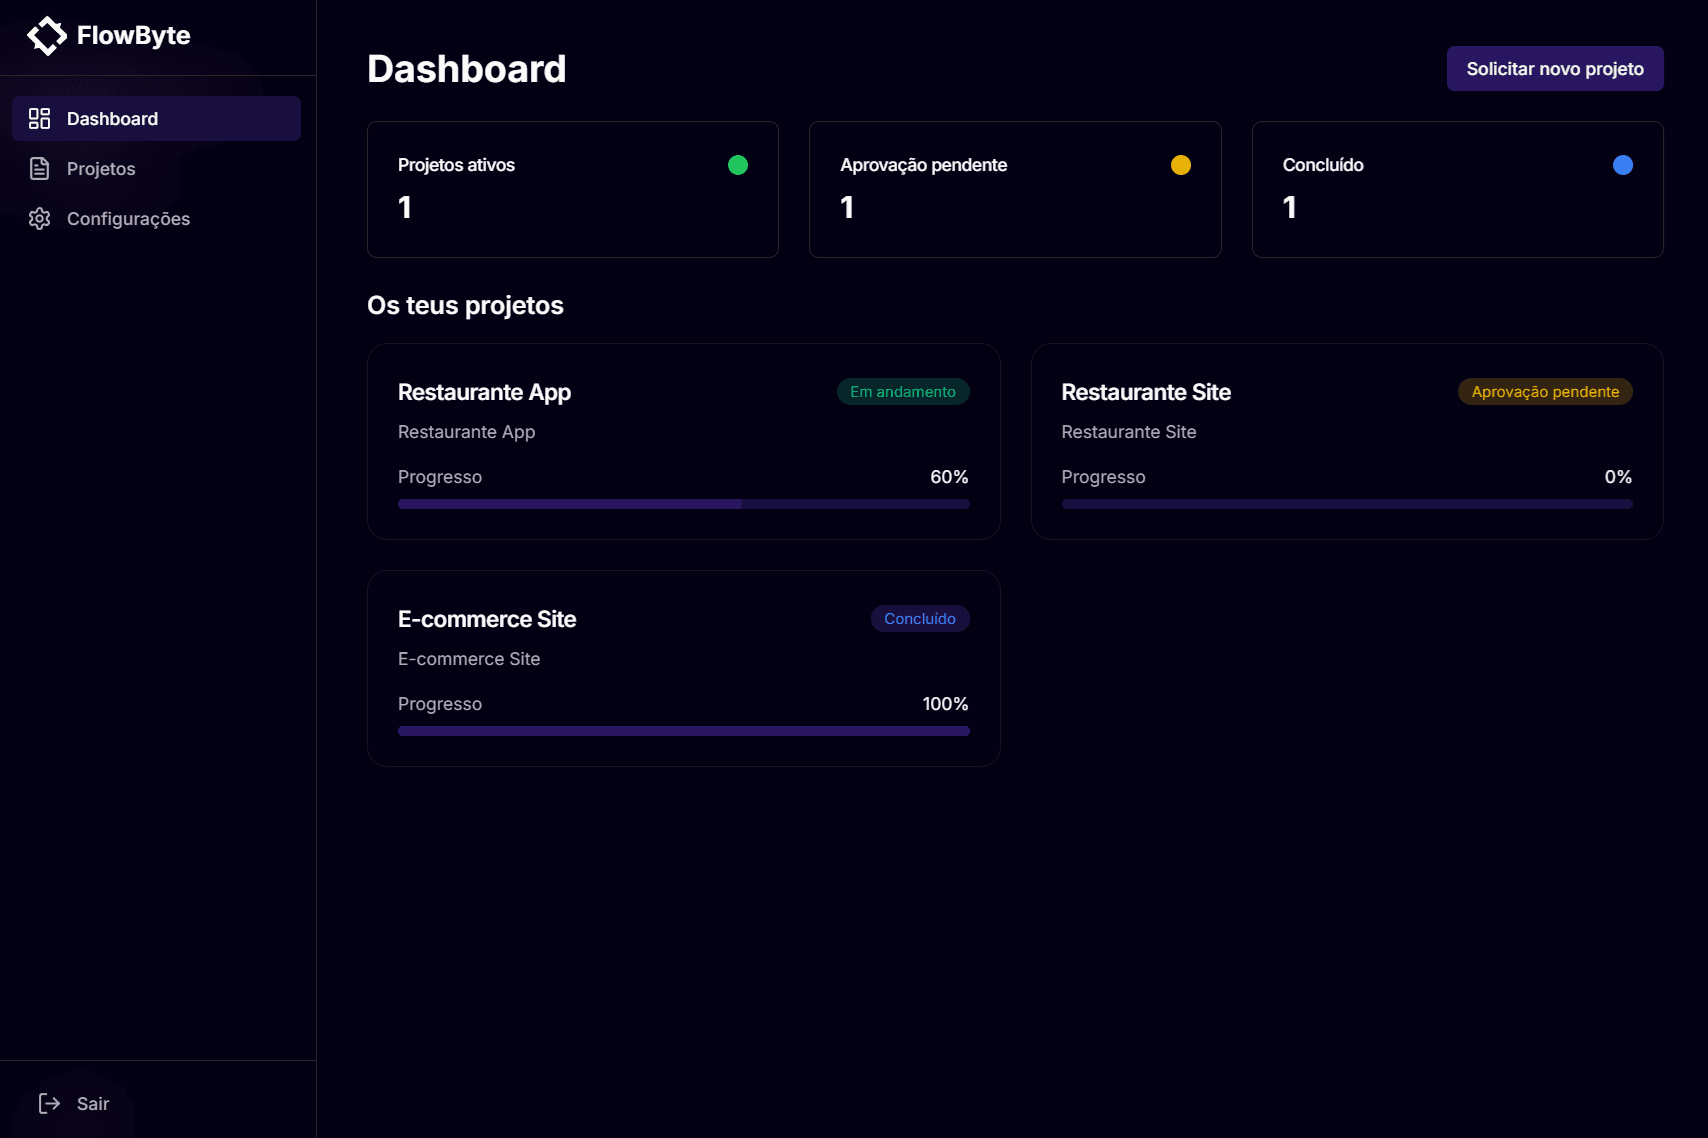Click E-commerce Site description subtitle
Image resolution: width=1708 pixels, height=1138 pixels.
(469, 659)
